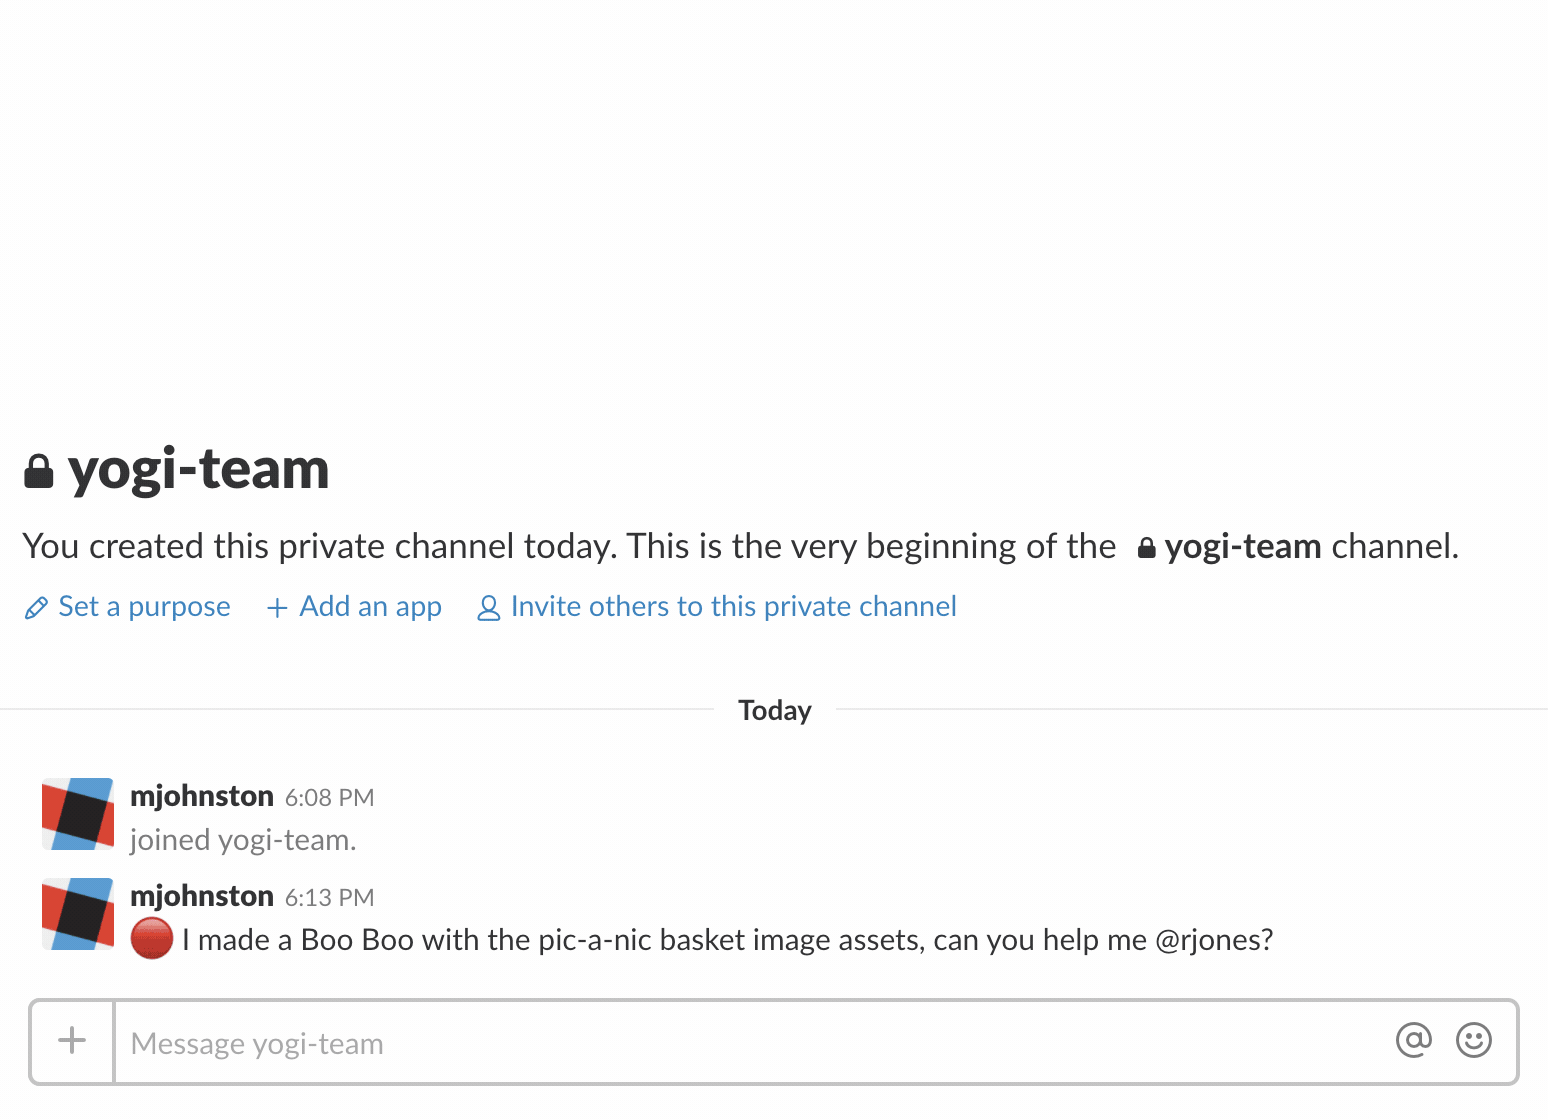
Task: Click the Today date divider label
Action: 775,710
